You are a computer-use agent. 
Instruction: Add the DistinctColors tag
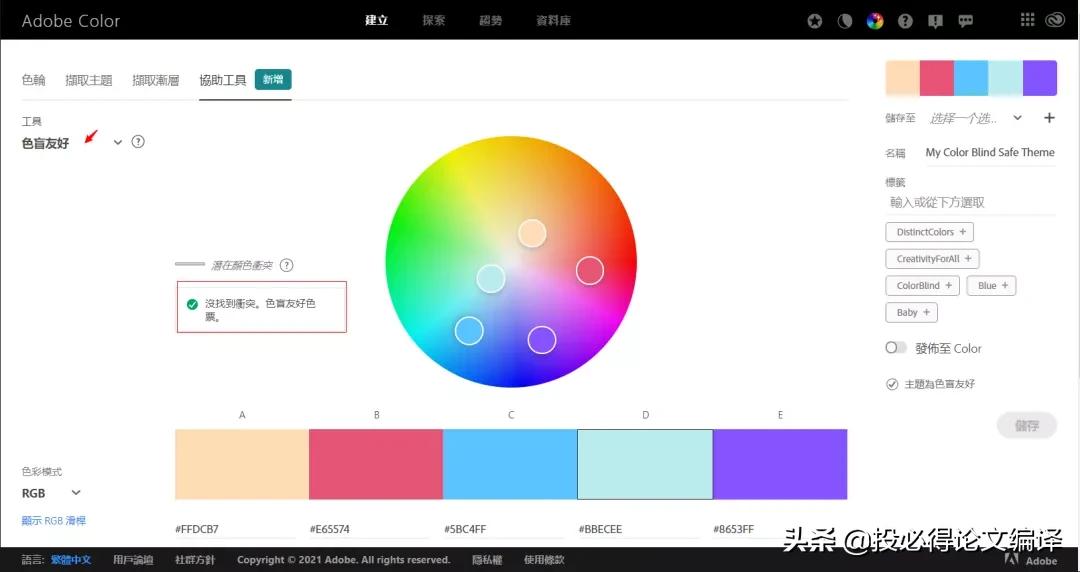(x=929, y=232)
